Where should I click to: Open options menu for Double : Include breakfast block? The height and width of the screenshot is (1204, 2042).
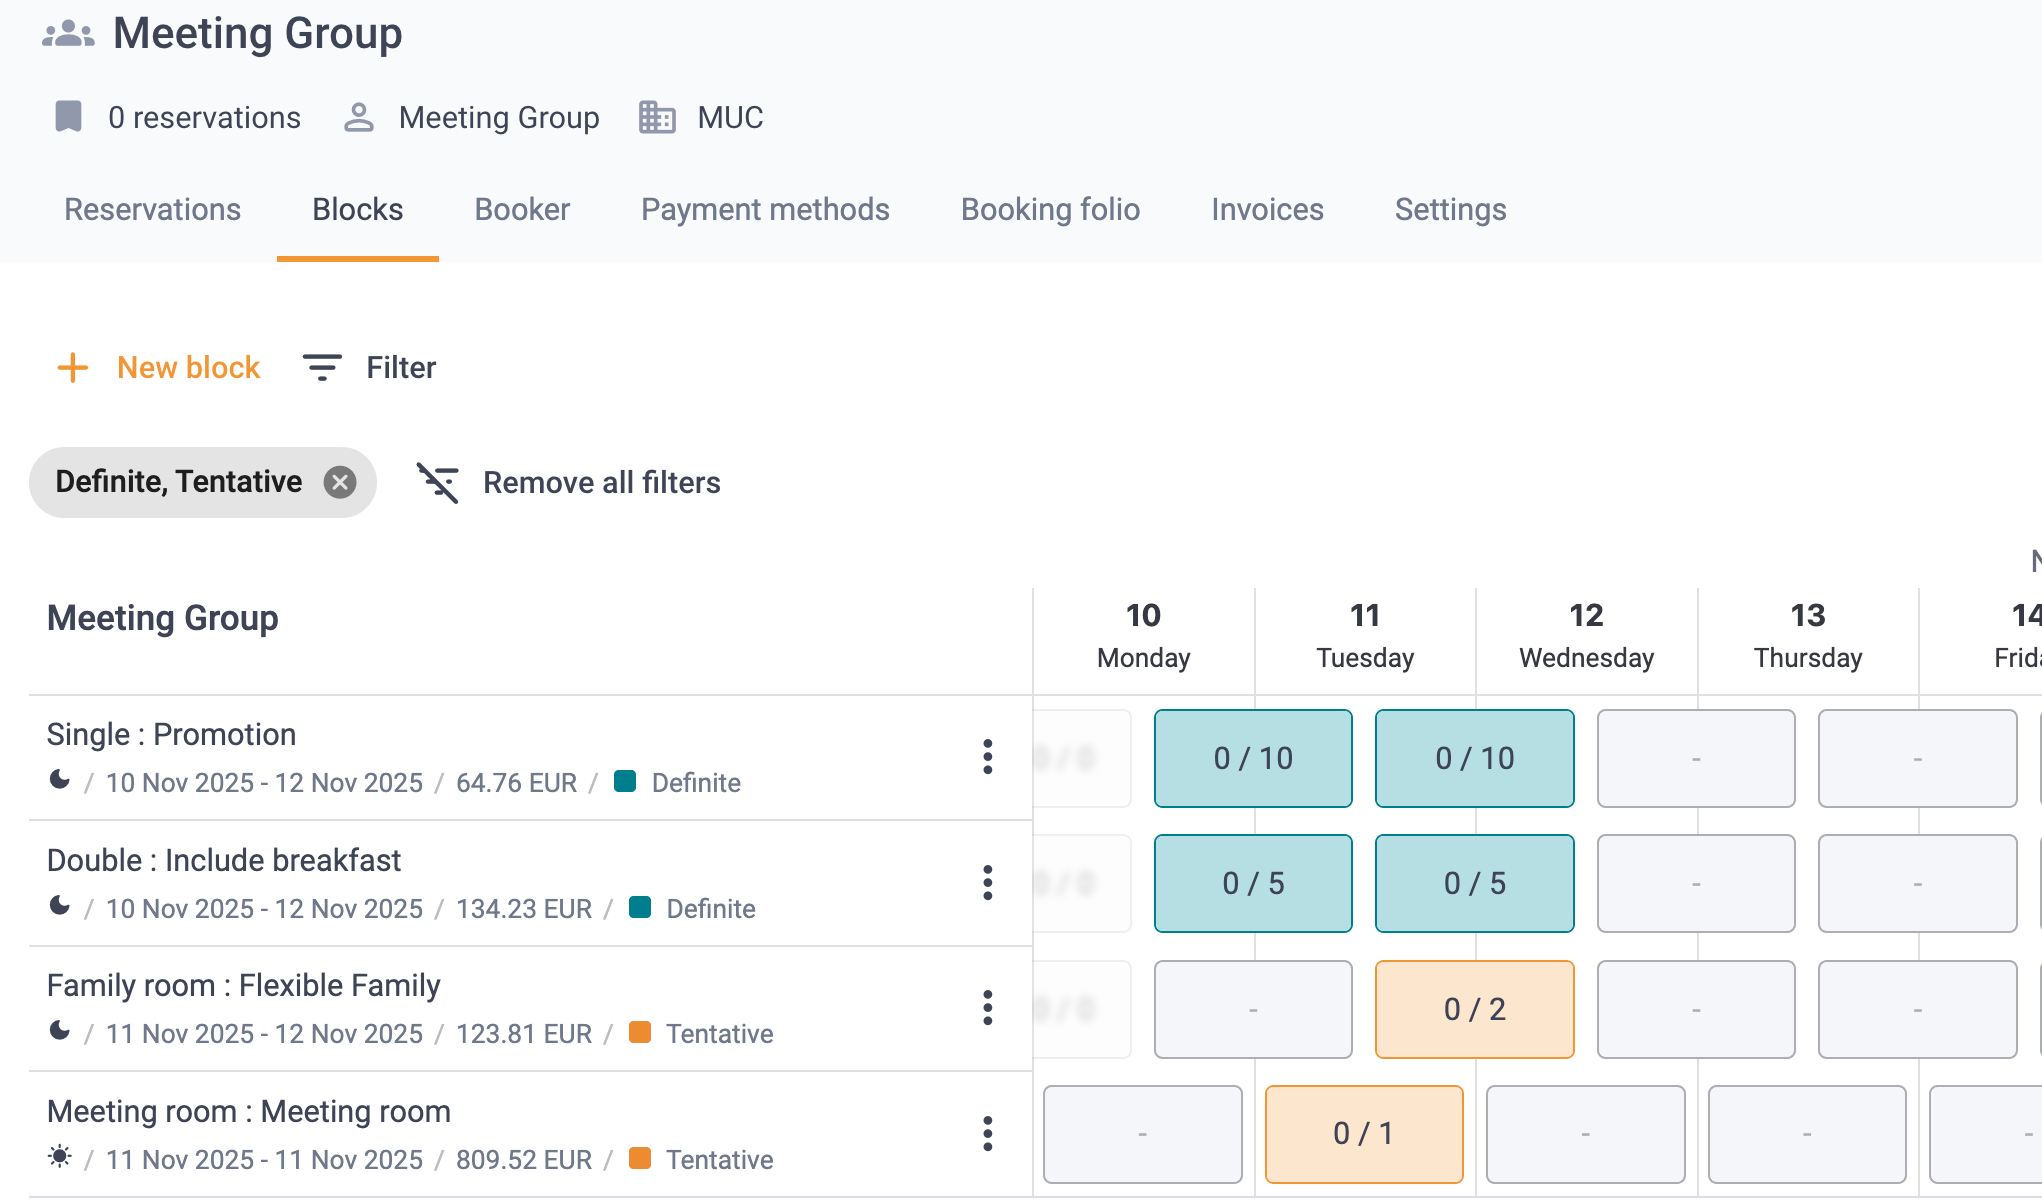point(988,883)
